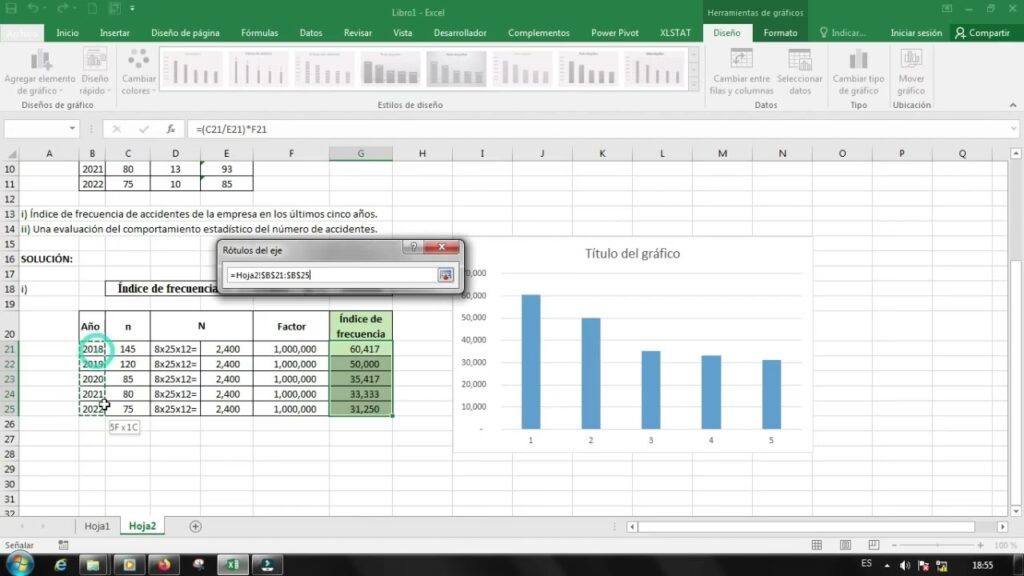Screen dimensions: 1024x576
Task: Click Iniciar sesión
Action: (916, 33)
